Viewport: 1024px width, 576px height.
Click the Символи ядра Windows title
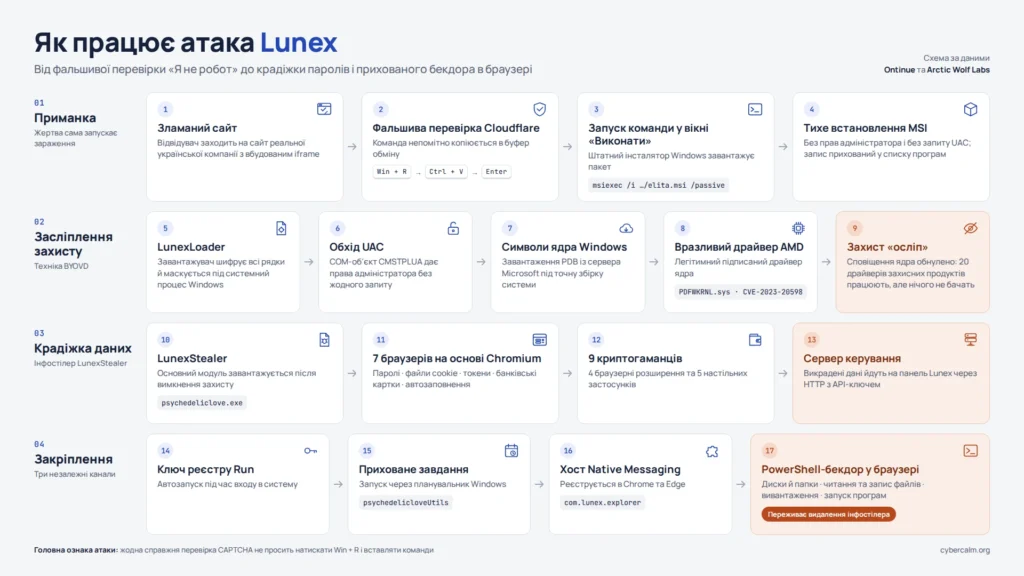564,247
